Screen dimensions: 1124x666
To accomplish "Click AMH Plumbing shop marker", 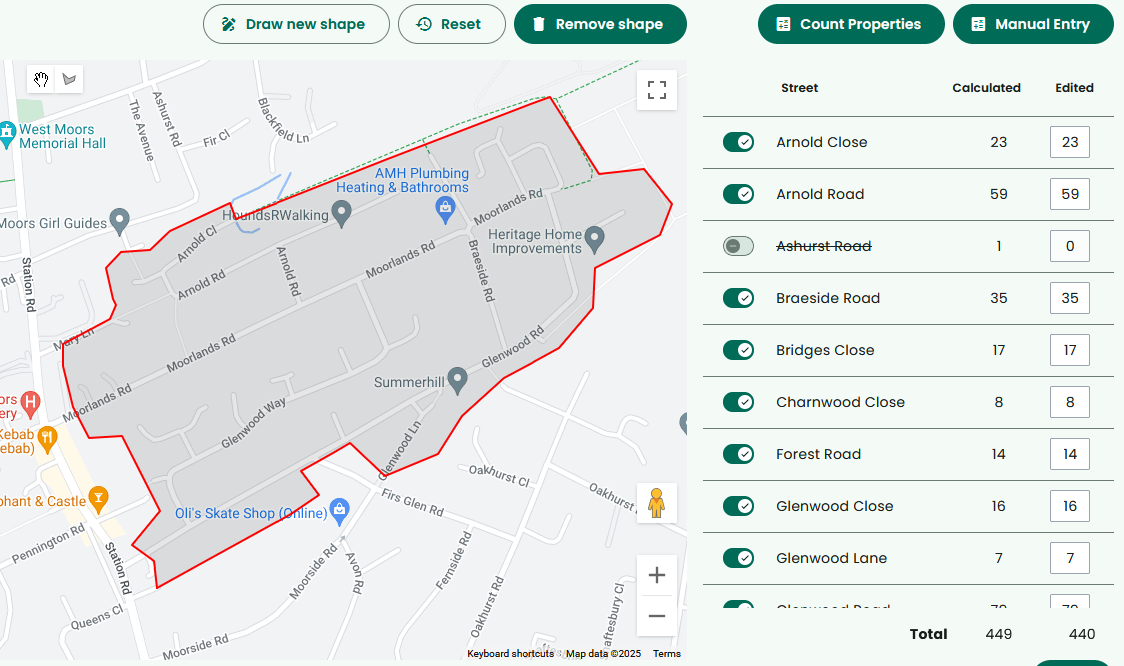I will (x=446, y=208).
